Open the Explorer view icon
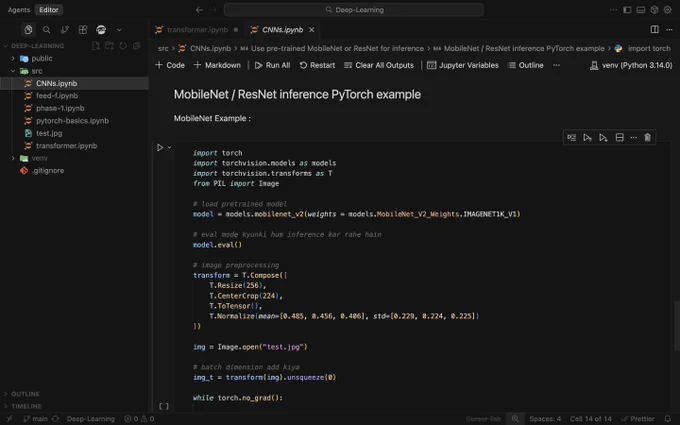This screenshot has width=680, height=425. [28, 29]
